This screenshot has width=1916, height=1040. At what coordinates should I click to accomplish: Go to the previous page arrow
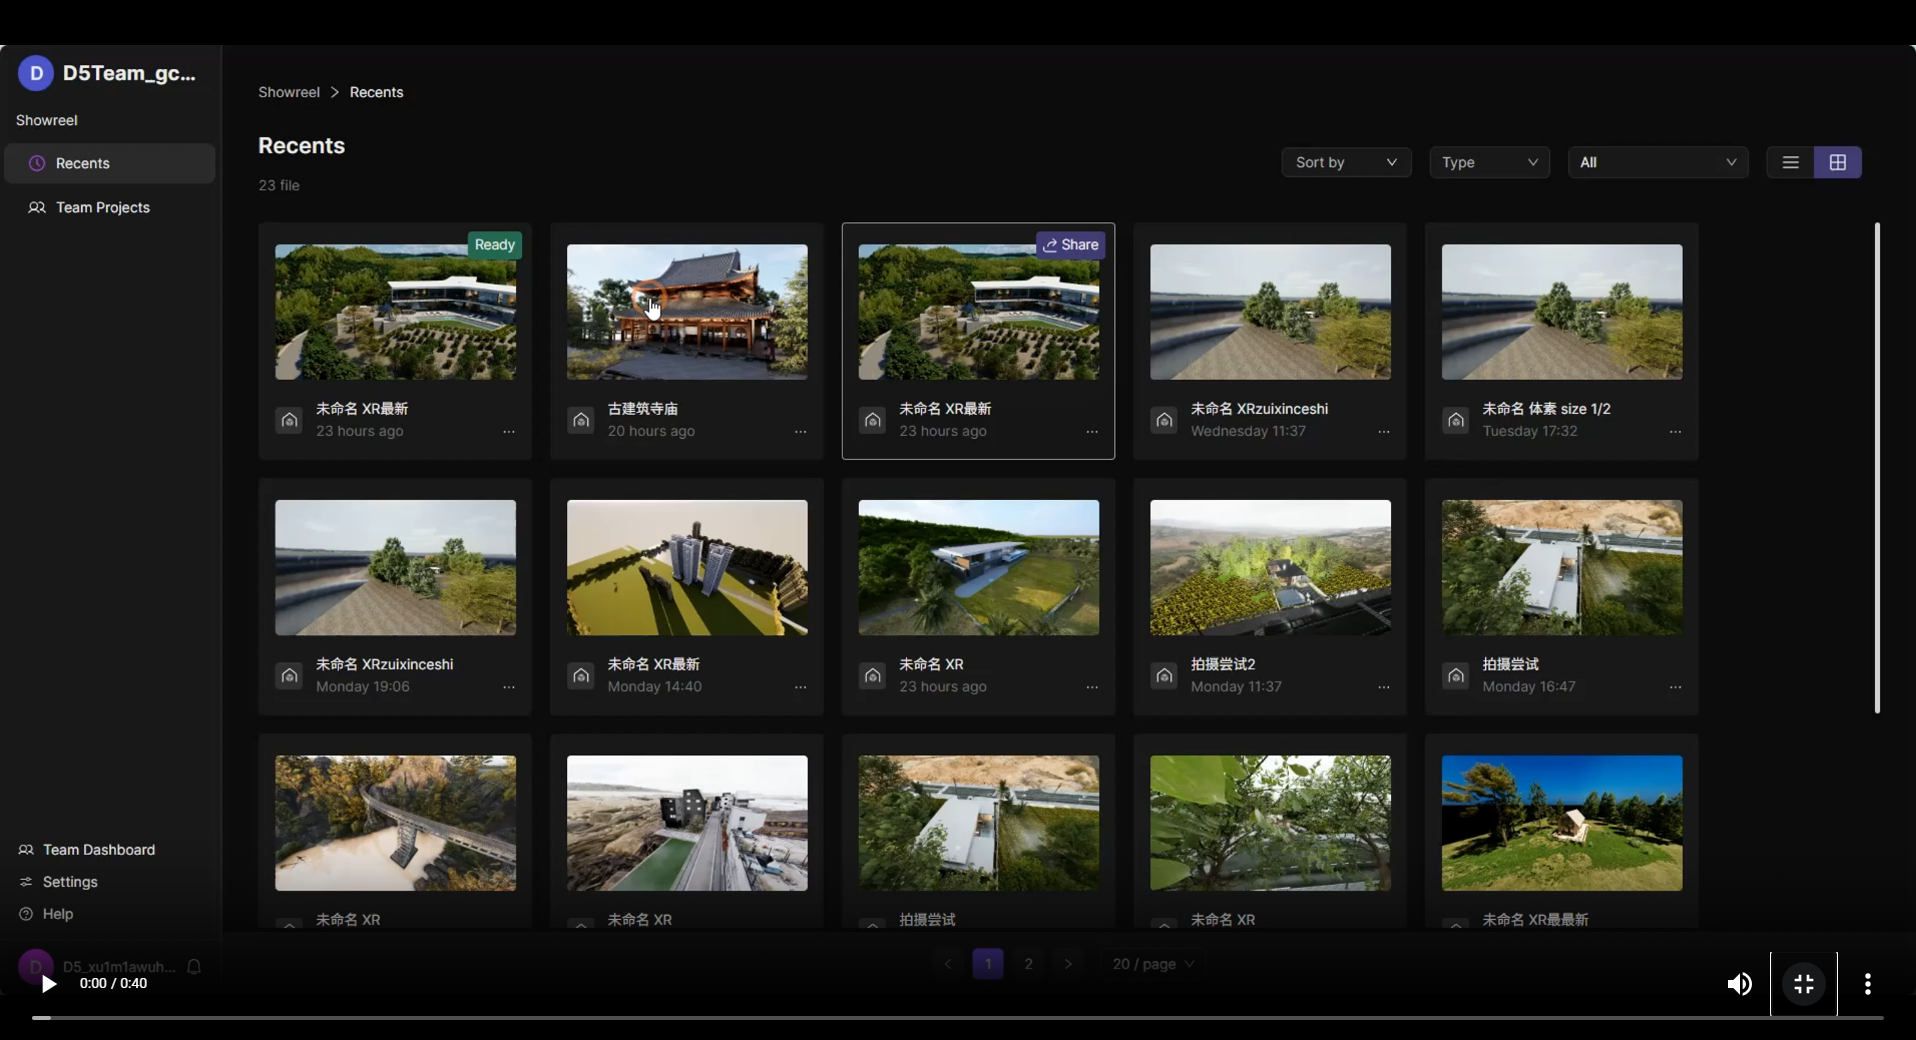click(x=948, y=964)
